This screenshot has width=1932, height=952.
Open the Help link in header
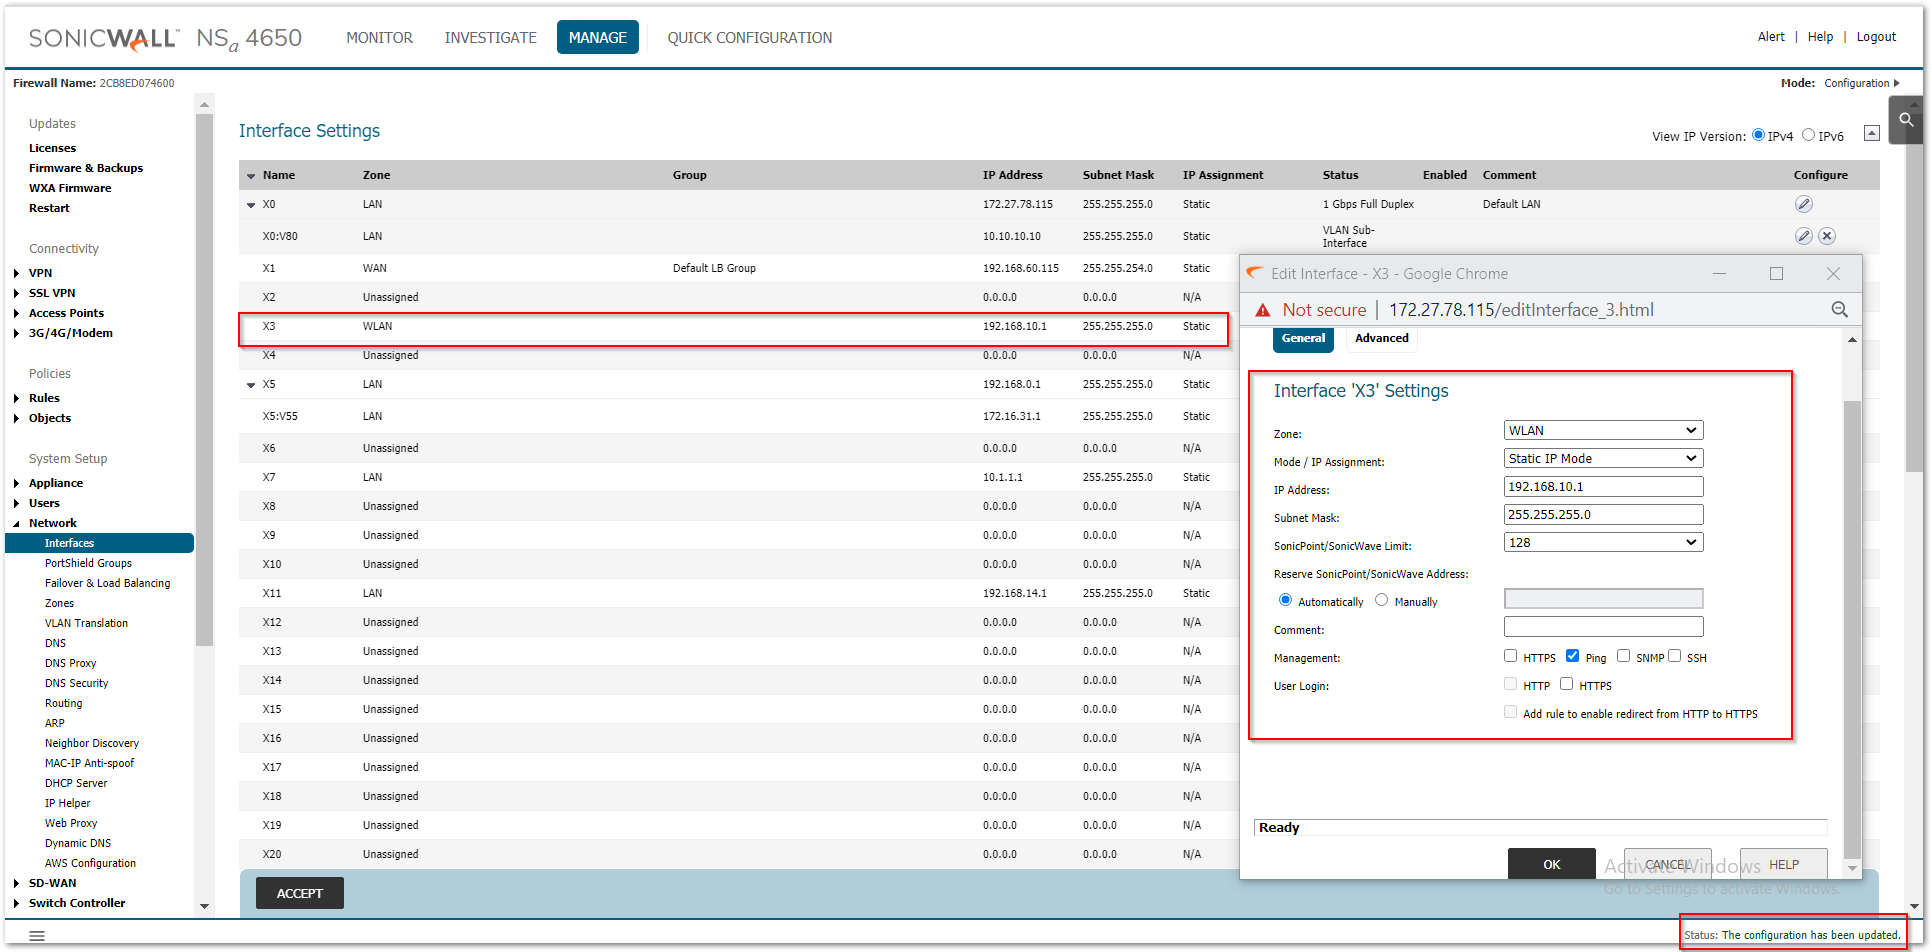[1820, 37]
